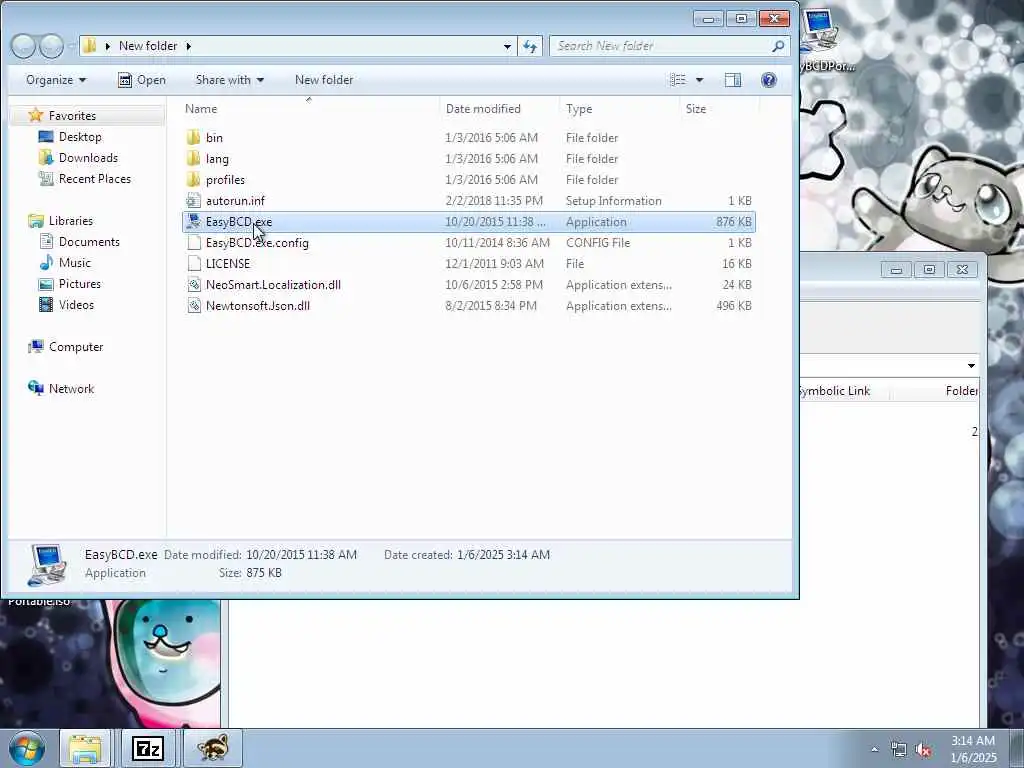Toggle the preview pane icon

(733, 80)
